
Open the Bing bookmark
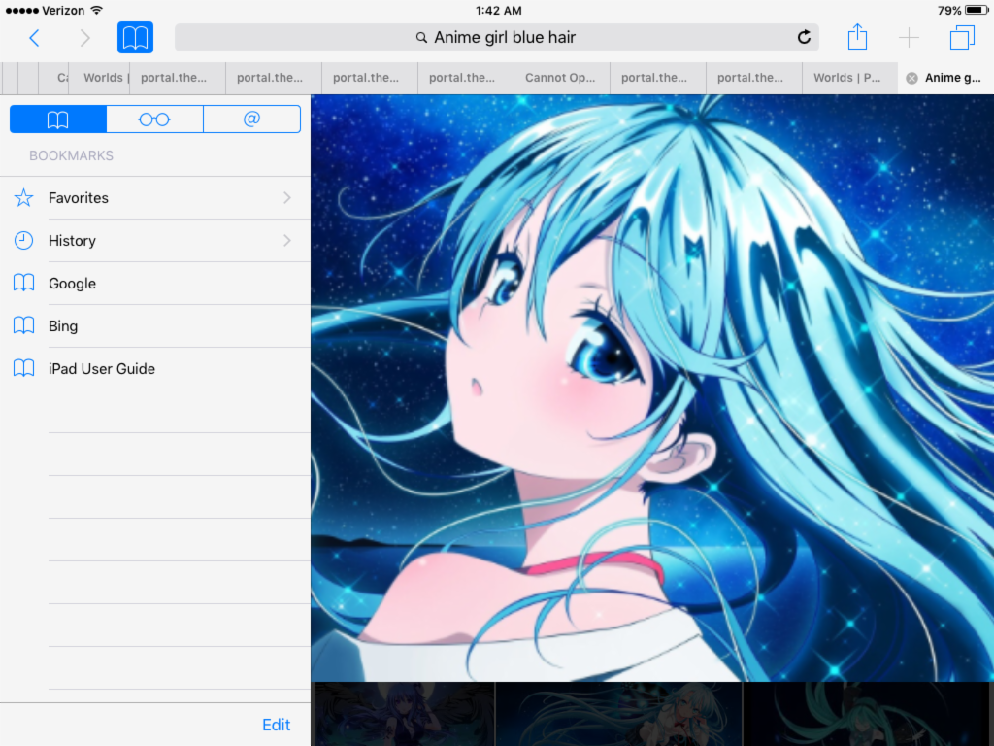pyautogui.click(x=155, y=326)
